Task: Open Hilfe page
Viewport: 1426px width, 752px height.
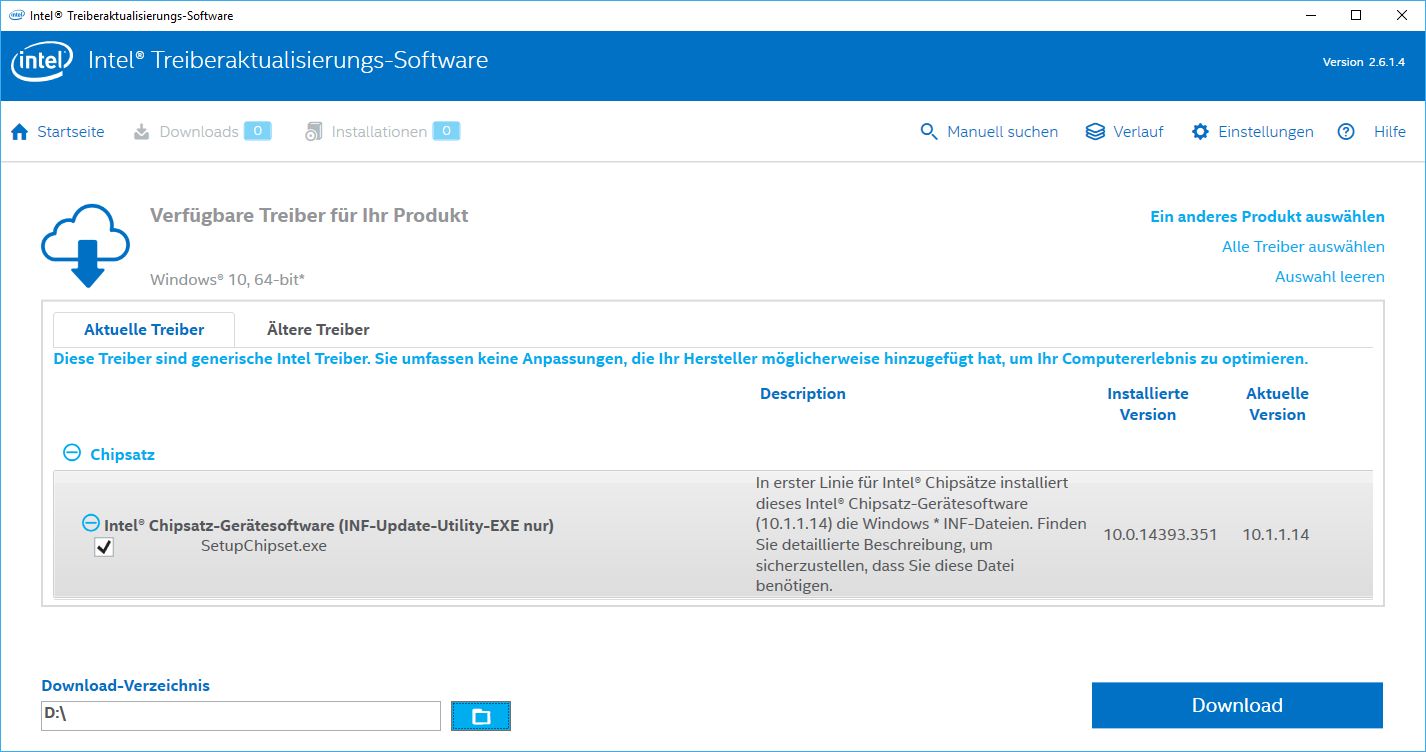Action: [1390, 132]
